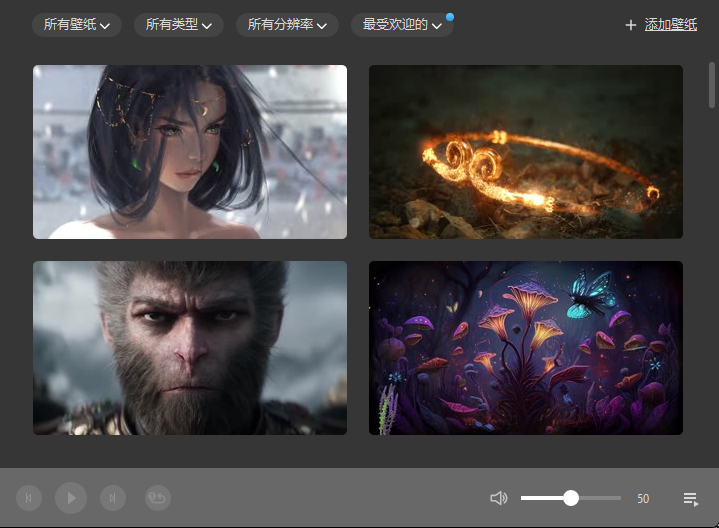Viewport: 719px width, 528px height.
Task: Select the glowing golden headband wallpaper
Action: click(526, 152)
